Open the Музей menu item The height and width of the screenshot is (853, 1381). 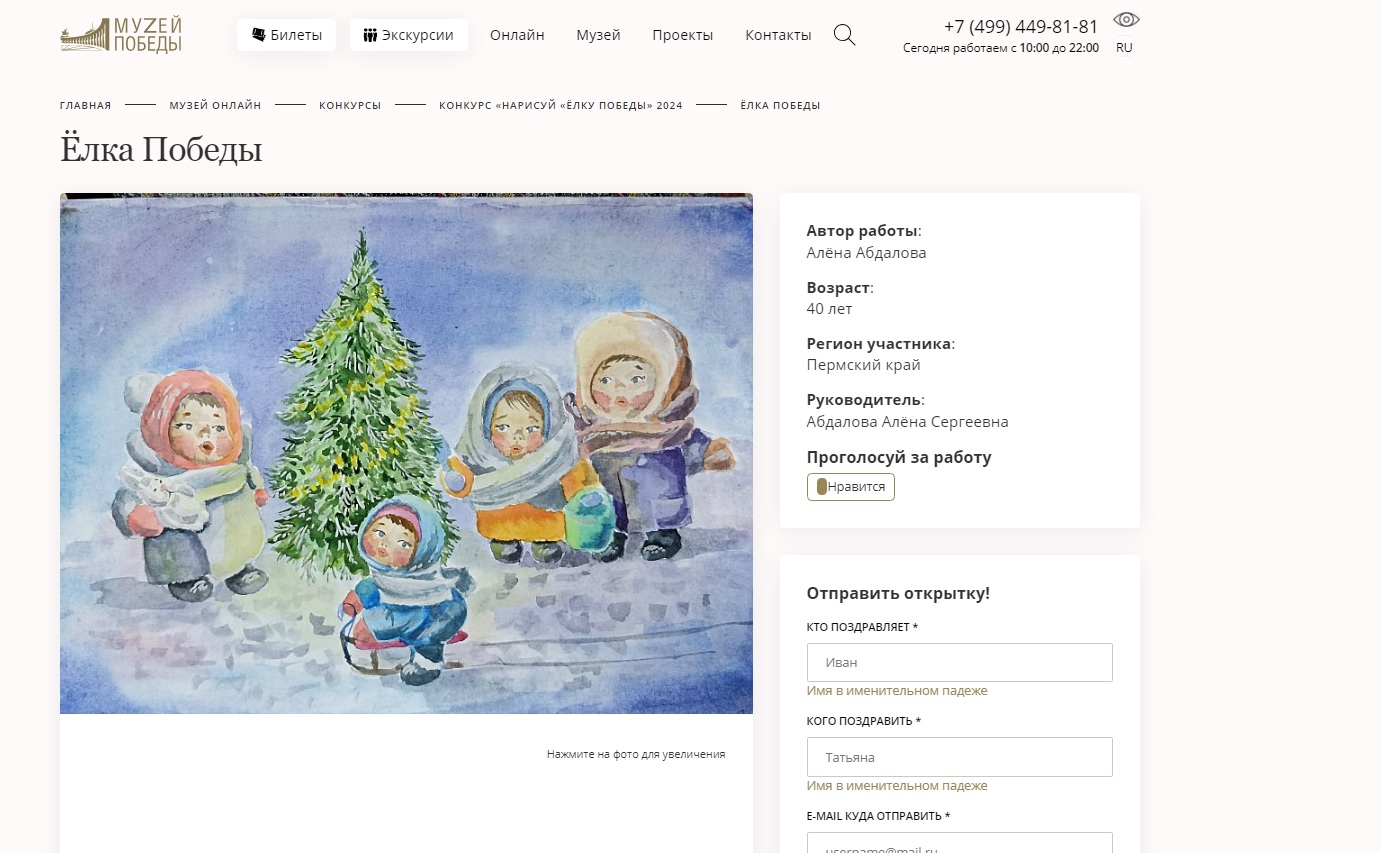click(598, 35)
